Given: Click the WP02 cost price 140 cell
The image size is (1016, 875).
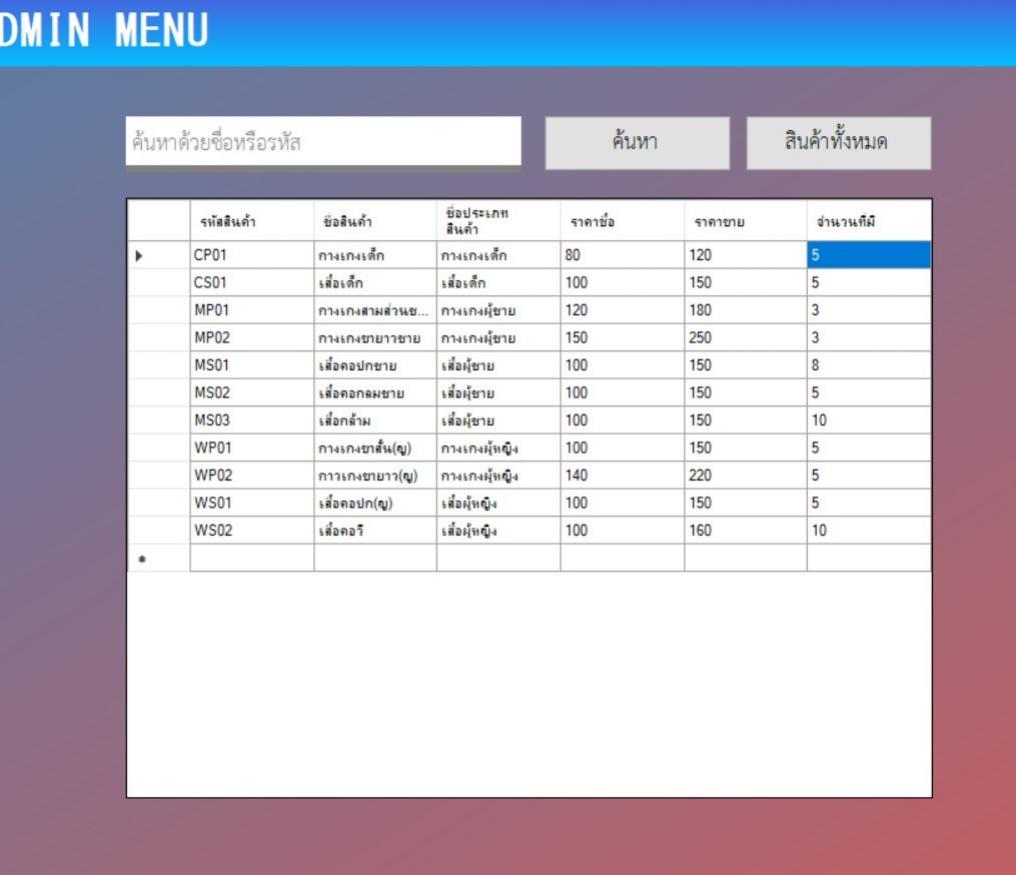Looking at the screenshot, I should click(622, 475).
